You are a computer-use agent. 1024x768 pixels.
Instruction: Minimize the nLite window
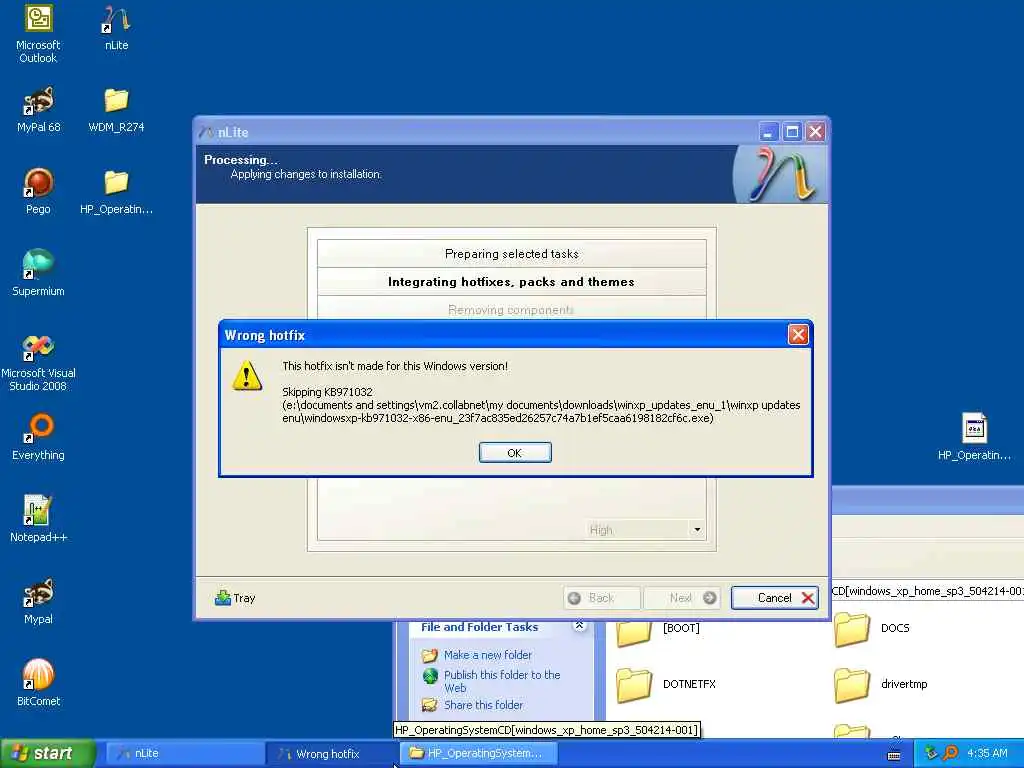[x=769, y=132]
